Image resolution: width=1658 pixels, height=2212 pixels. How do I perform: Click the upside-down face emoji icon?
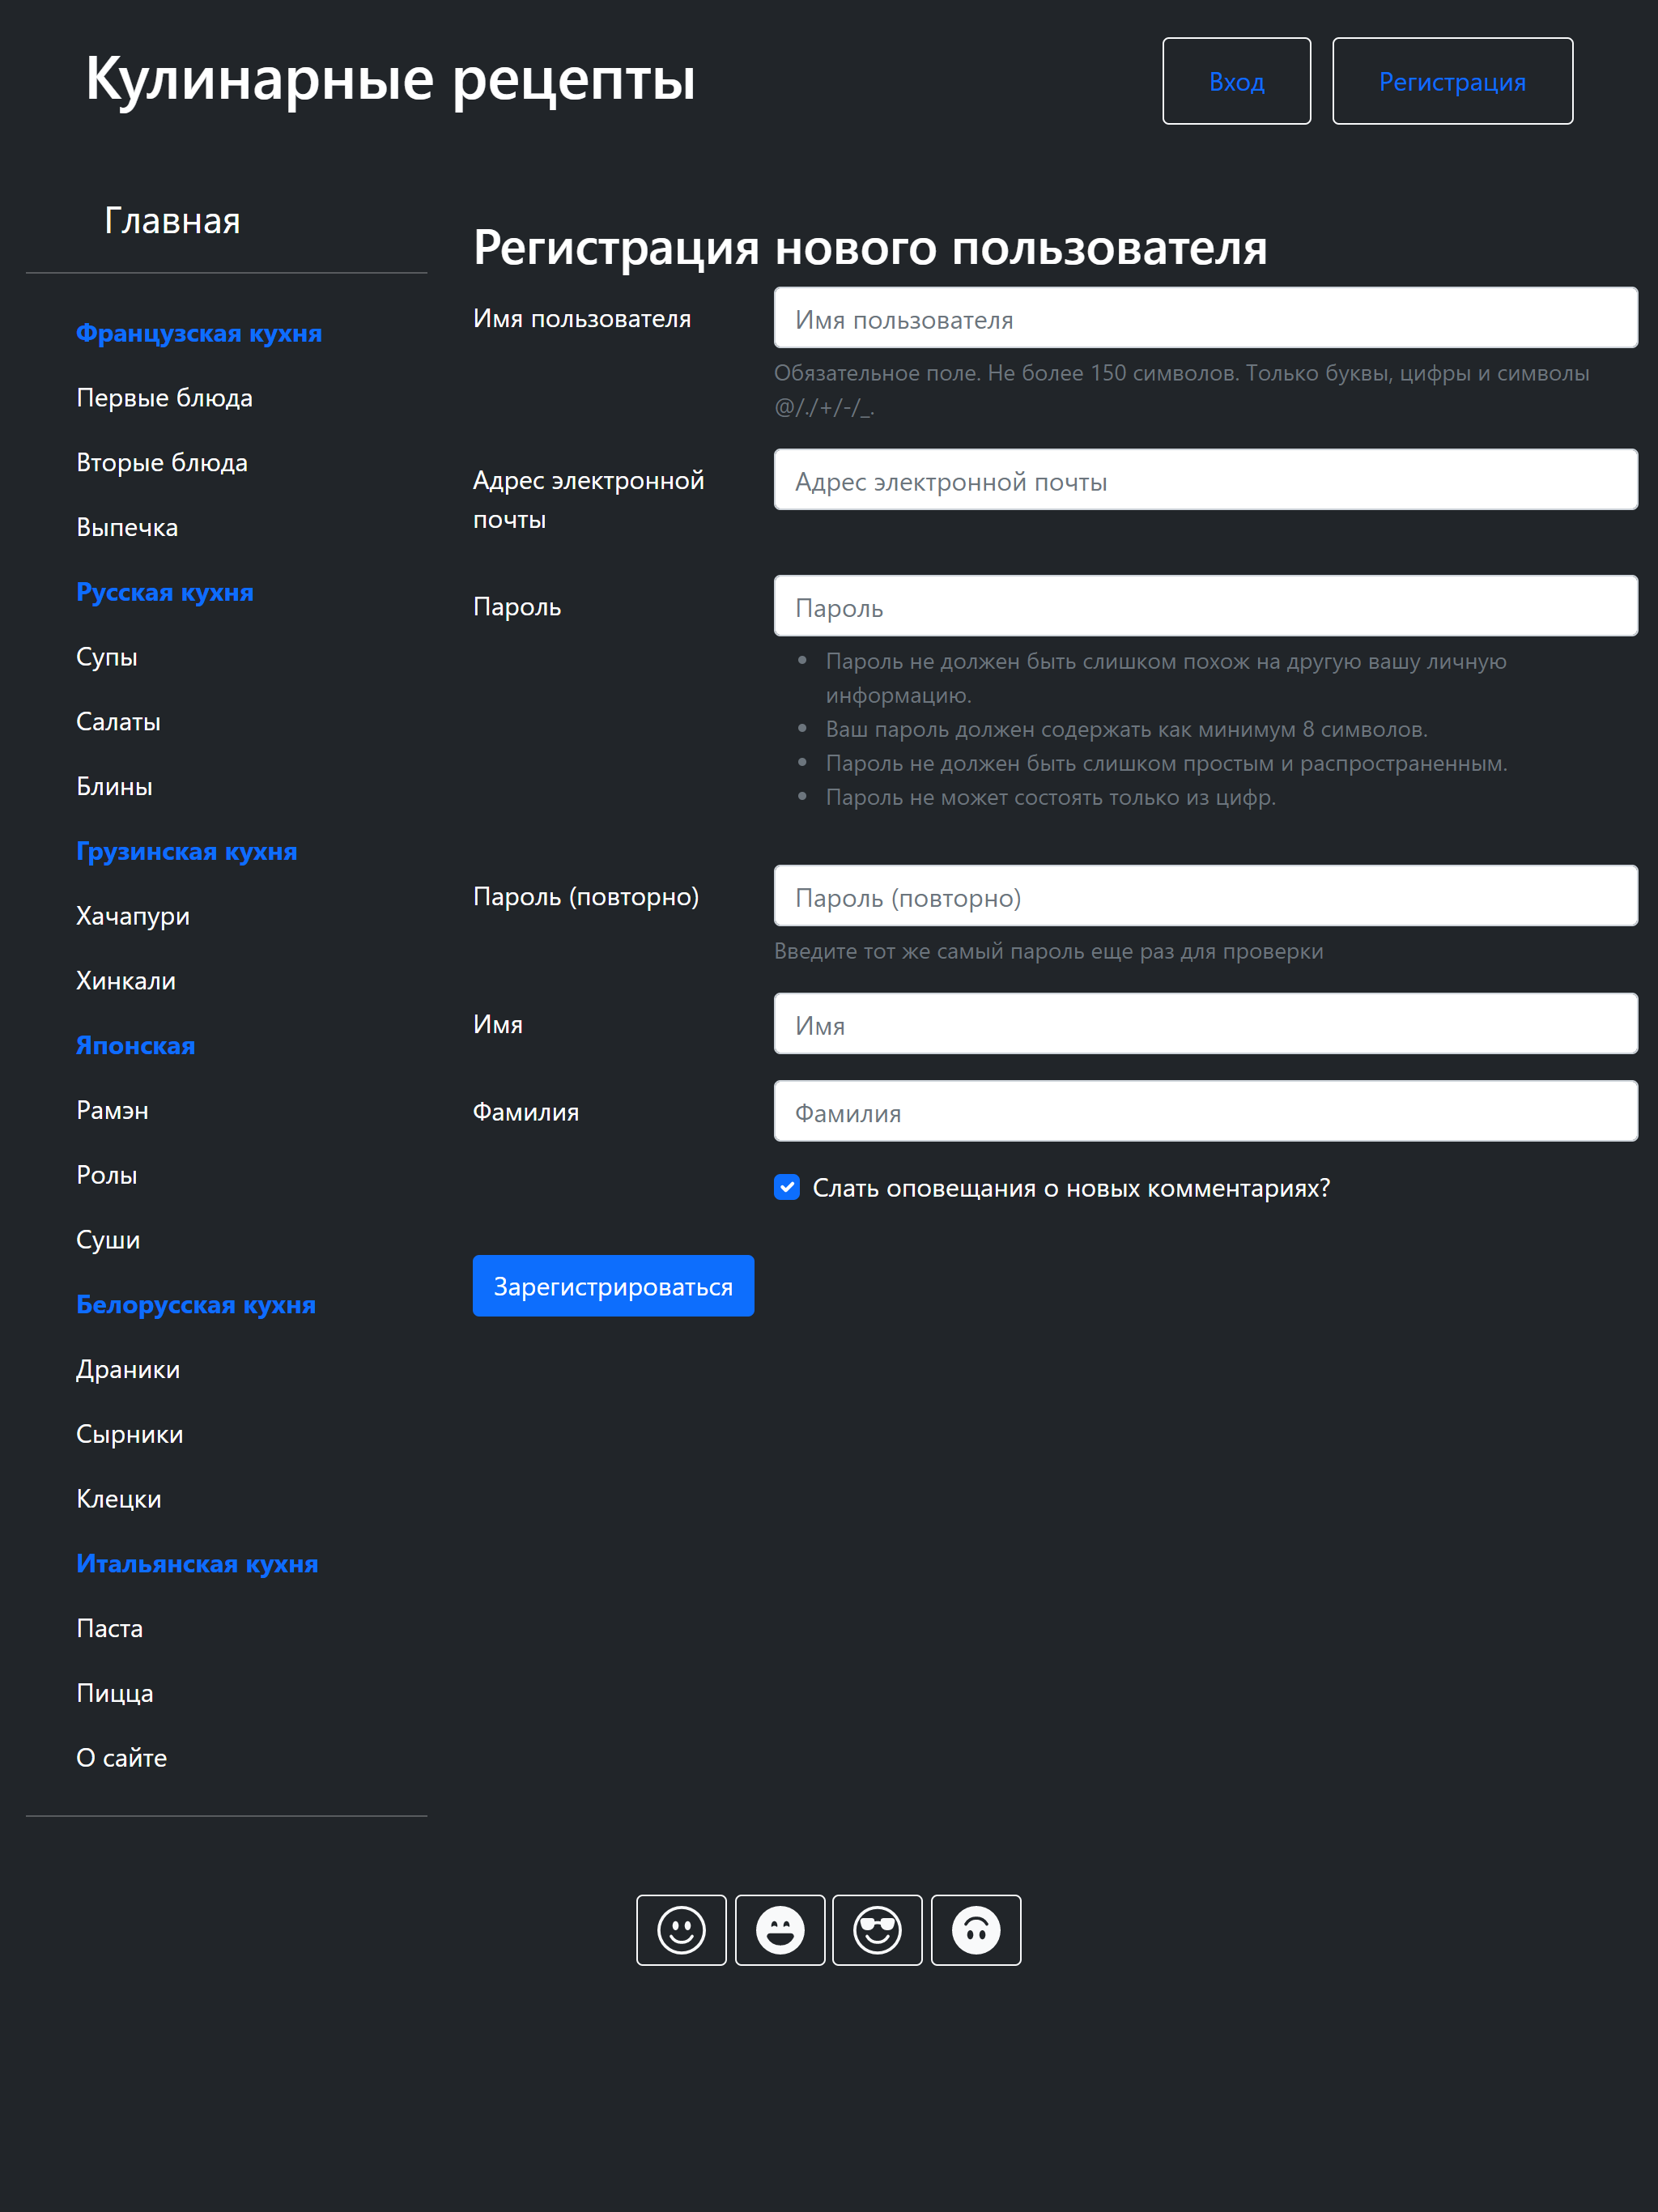pyautogui.click(x=976, y=1930)
